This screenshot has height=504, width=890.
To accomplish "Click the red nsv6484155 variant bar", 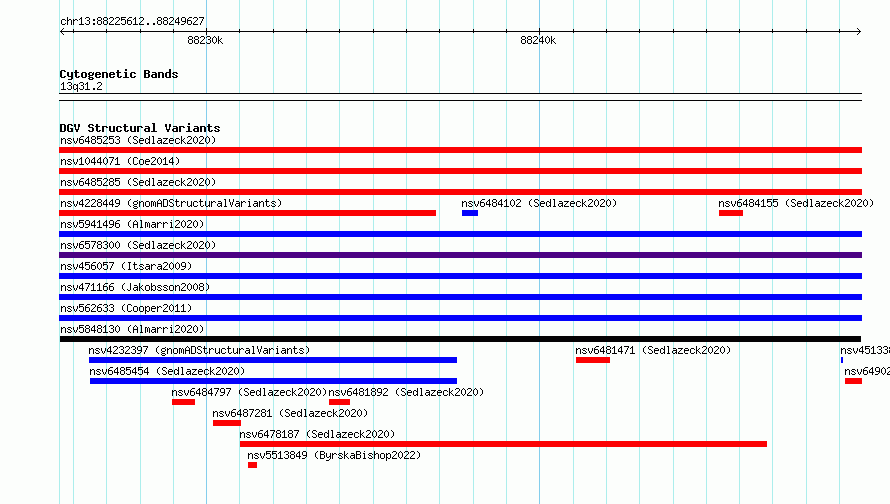I will pyautogui.click(x=731, y=213).
